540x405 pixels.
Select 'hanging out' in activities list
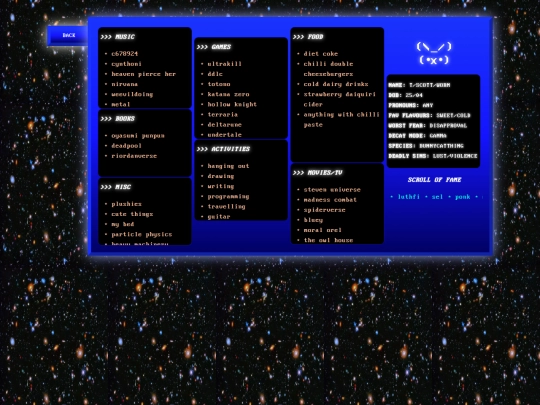point(228,166)
